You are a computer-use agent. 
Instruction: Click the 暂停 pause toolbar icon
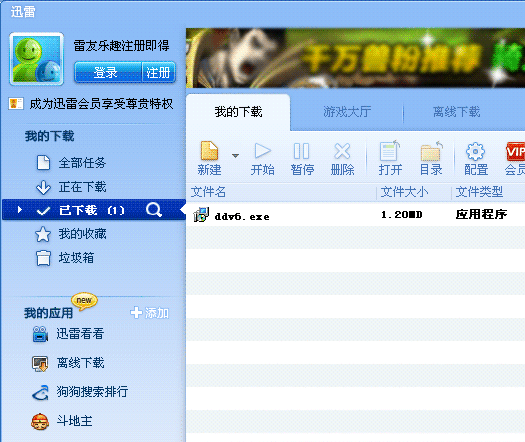click(302, 151)
